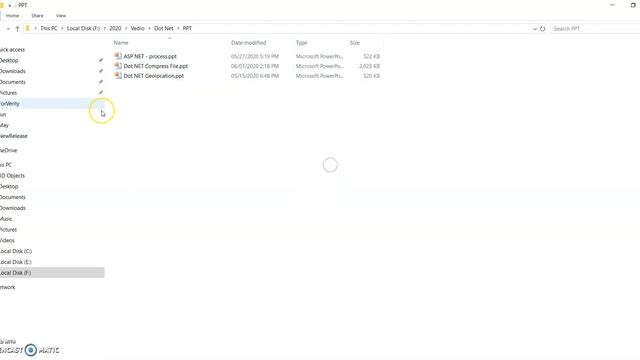Expand the address bar history dropdown
The height and width of the screenshot is (360, 640).
[534, 29]
